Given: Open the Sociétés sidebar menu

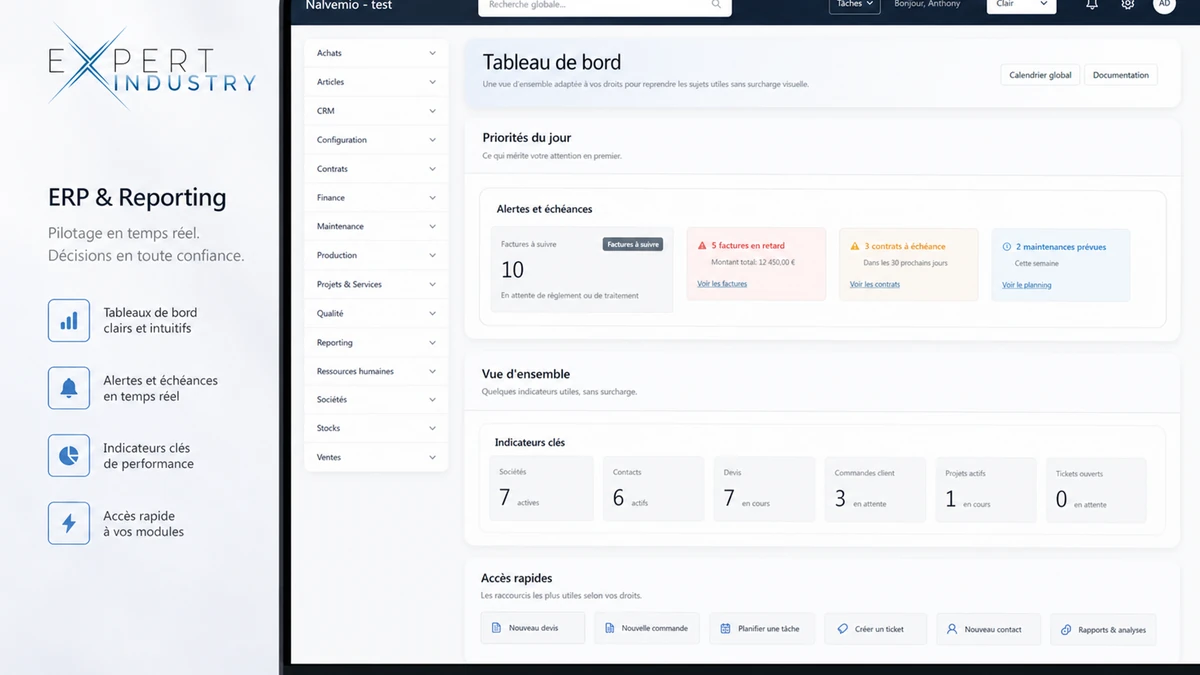Looking at the screenshot, I should point(376,399).
